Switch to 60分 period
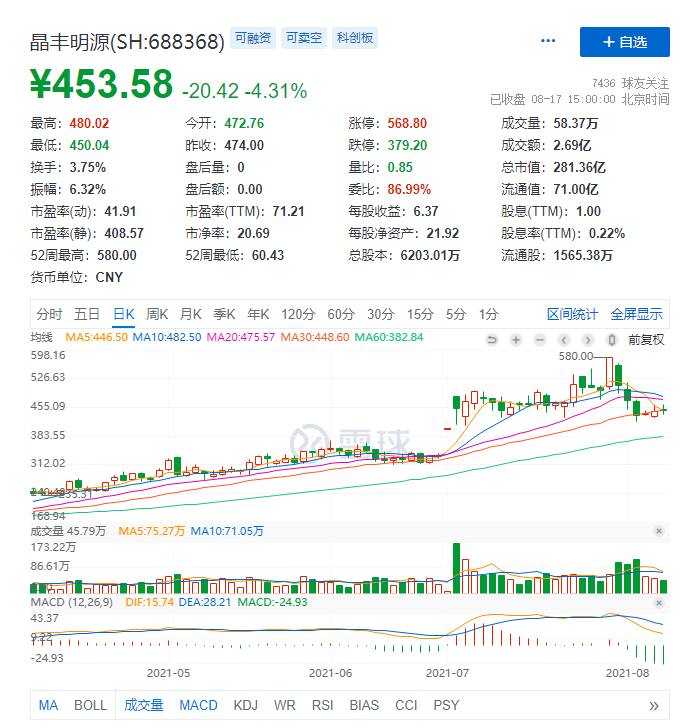The width and height of the screenshot is (698, 728). [x=341, y=314]
